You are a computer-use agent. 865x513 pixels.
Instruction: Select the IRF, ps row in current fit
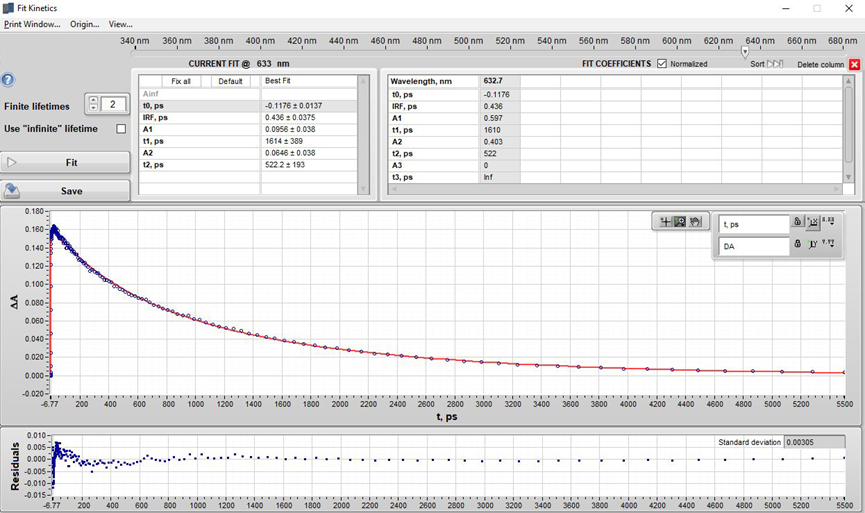tap(248, 117)
